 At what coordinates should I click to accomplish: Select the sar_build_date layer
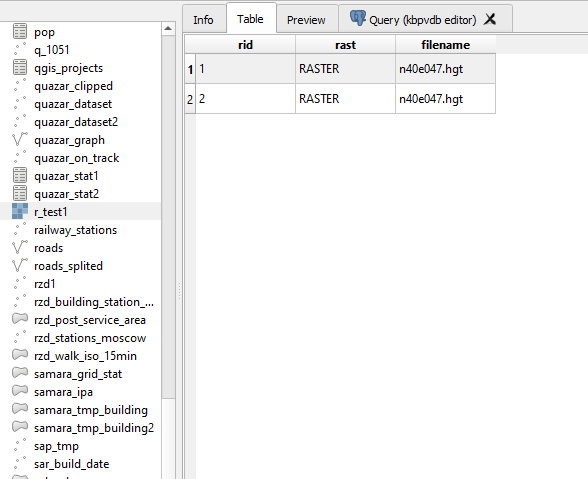[71, 464]
